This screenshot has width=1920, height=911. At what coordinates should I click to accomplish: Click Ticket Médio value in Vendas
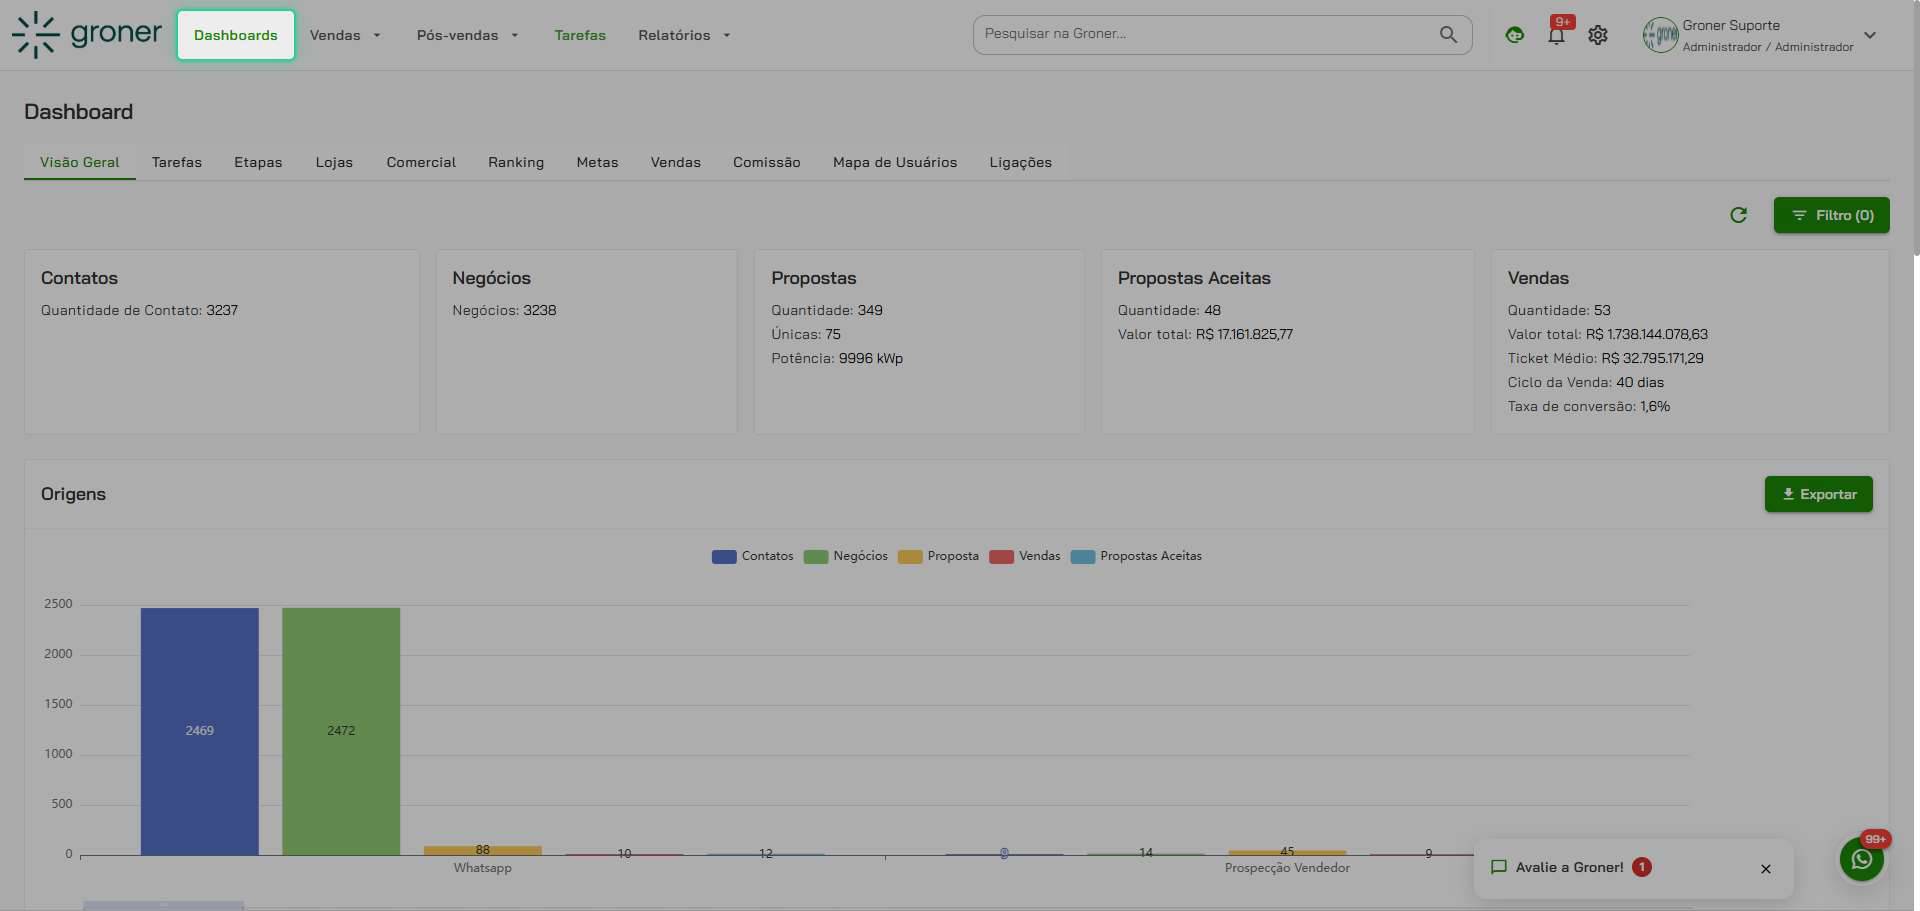pyautogui.click(x=1652, y=358)
